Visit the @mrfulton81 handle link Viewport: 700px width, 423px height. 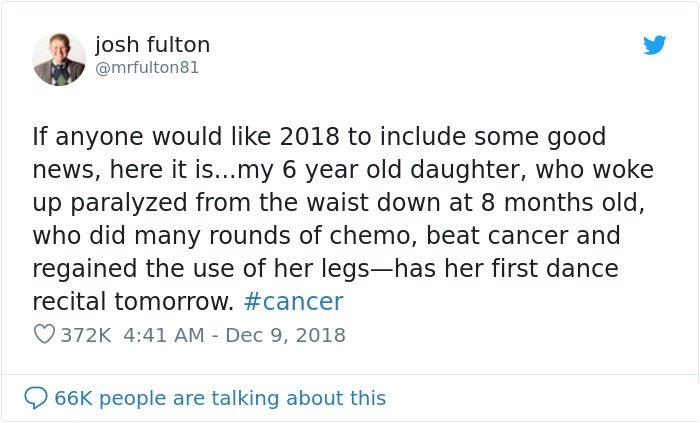tap(147, 67)
